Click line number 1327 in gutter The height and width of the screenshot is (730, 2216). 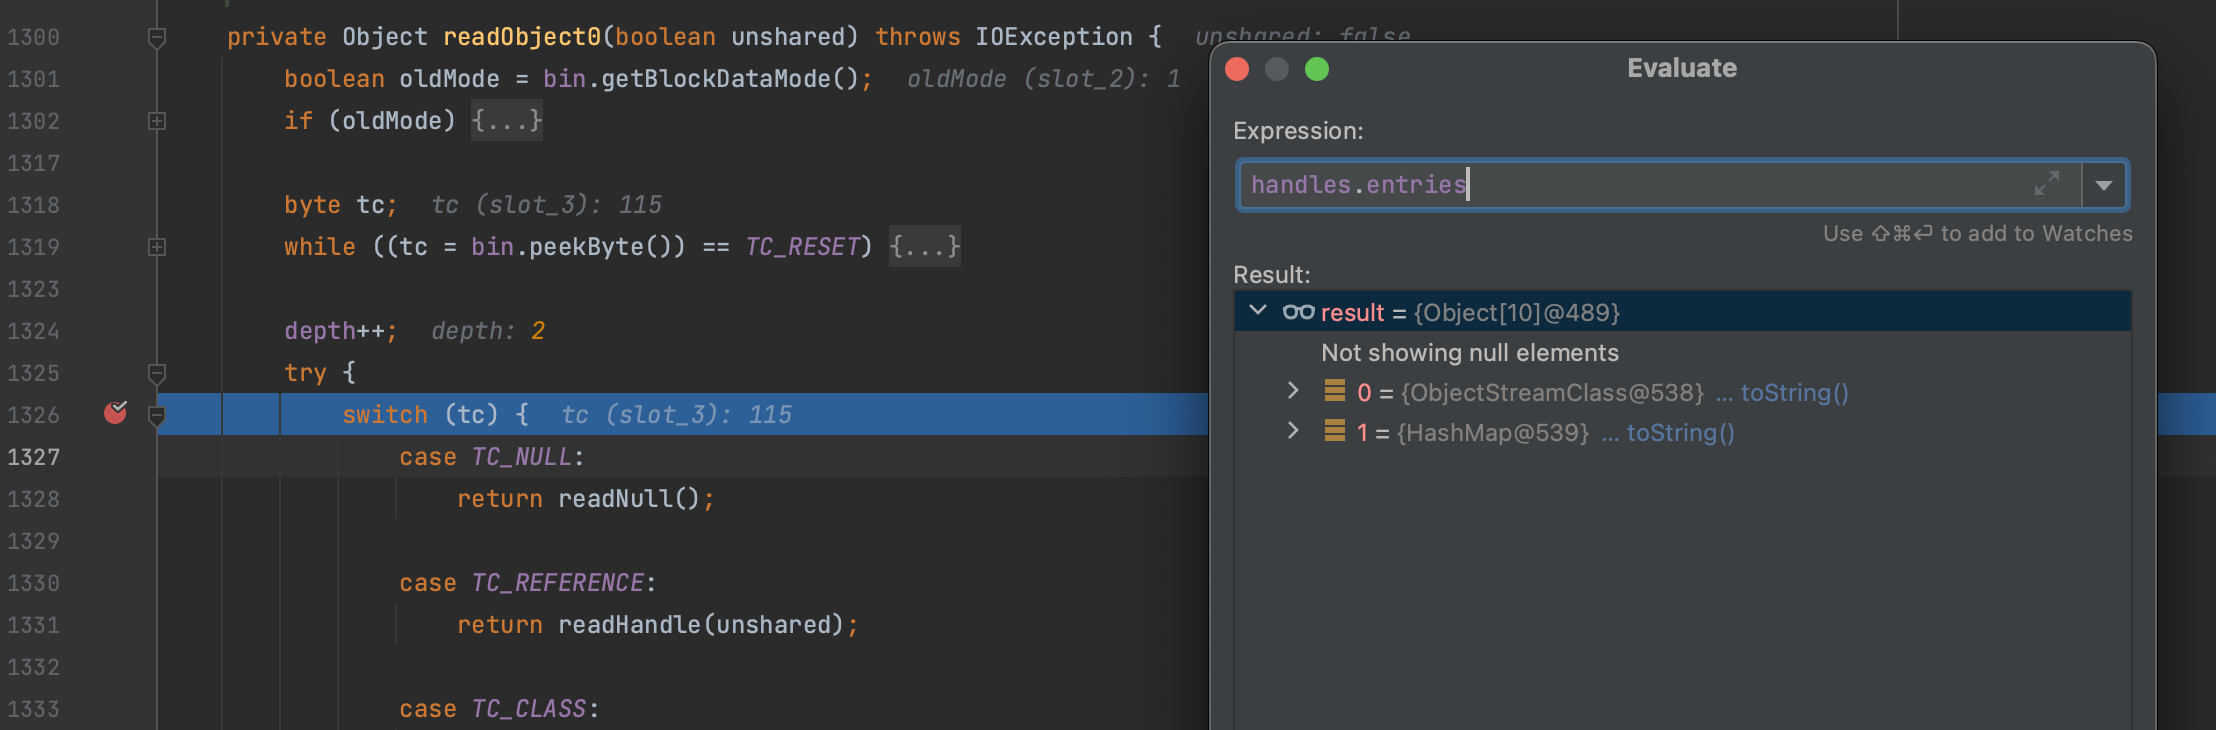(x=34, y=457)
